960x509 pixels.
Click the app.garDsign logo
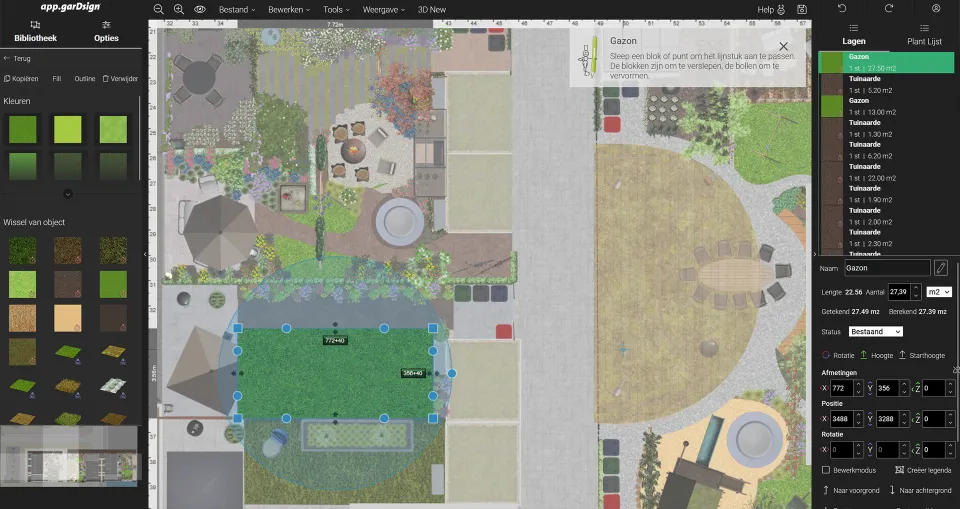(x=70, y=7)
